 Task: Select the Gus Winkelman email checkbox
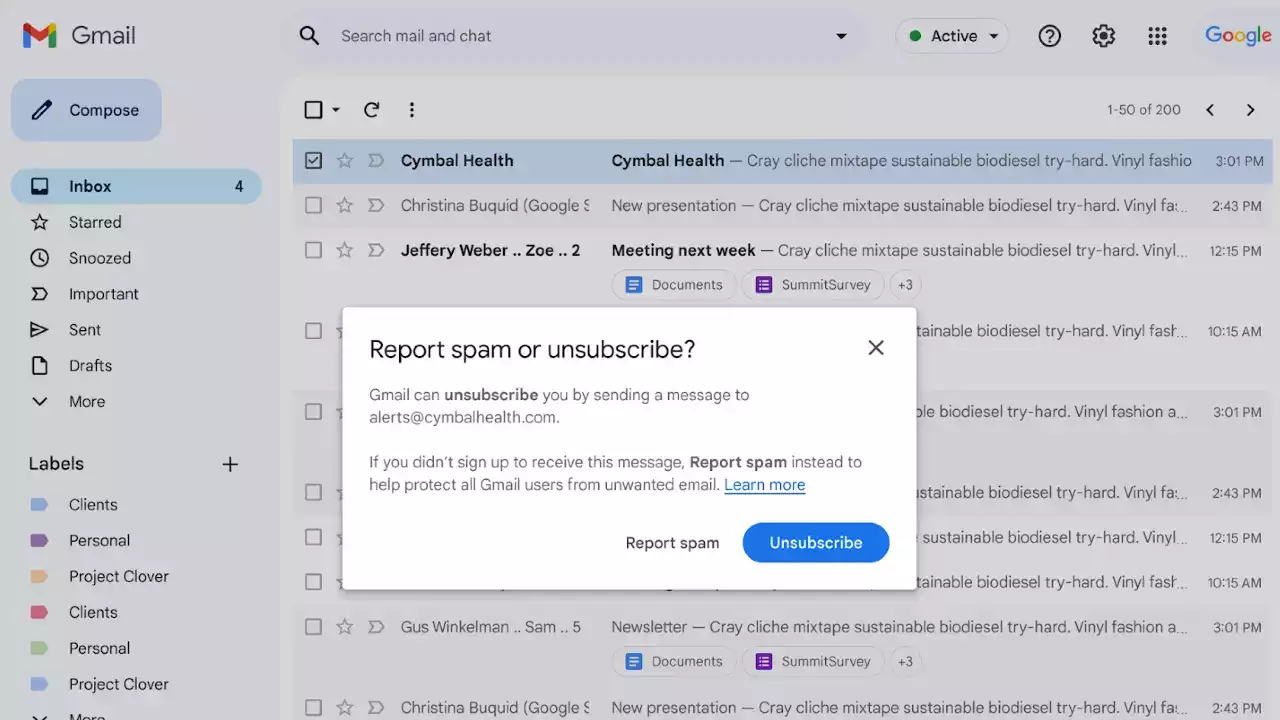(313, 627)
